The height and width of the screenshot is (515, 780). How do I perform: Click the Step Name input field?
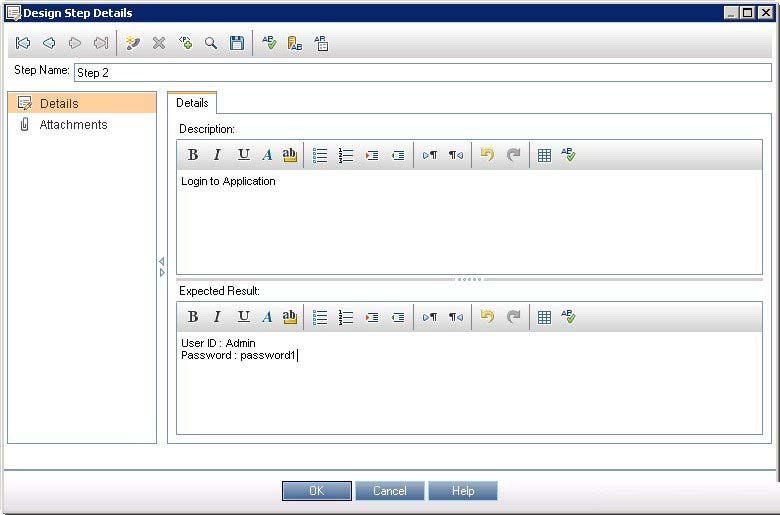(x=423, y=73)
